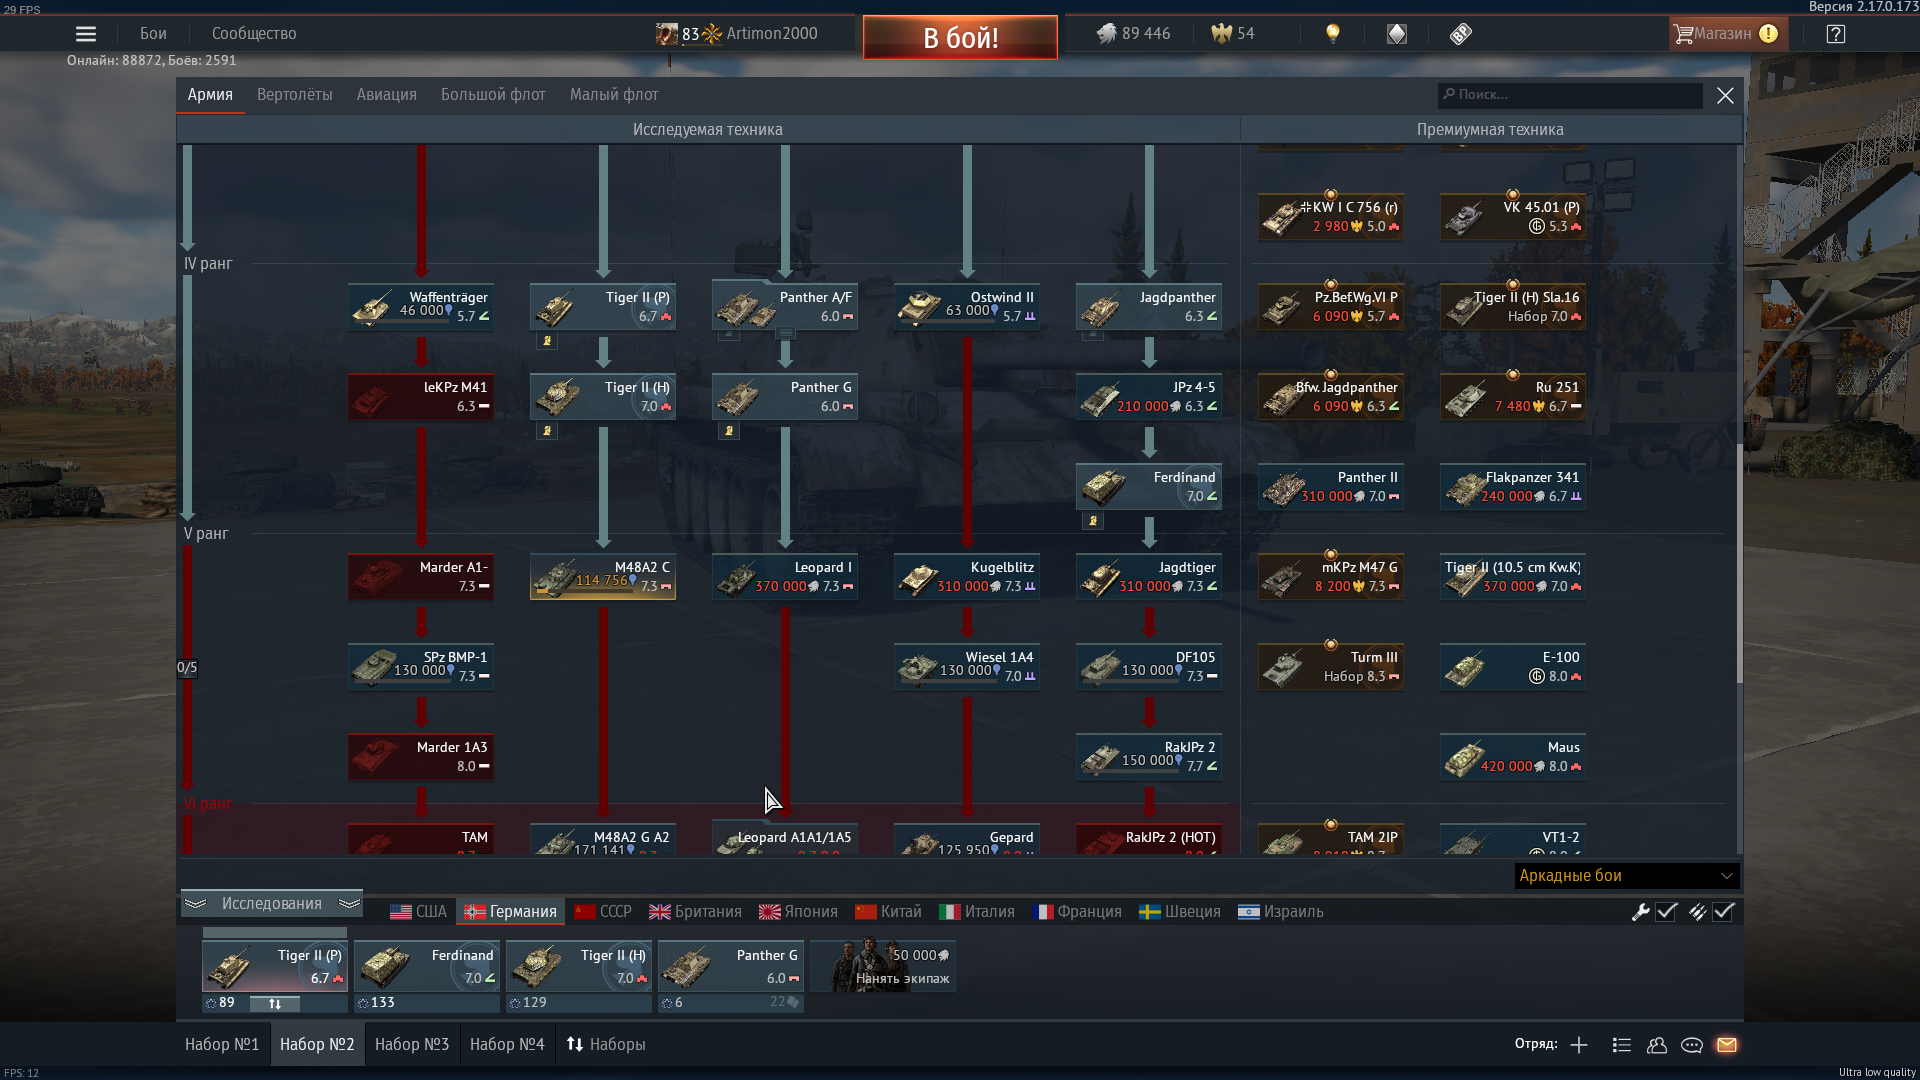Expand the Panther A/F vehicle group
This screenshot has height=1080, width=1920.
(785, 333)
